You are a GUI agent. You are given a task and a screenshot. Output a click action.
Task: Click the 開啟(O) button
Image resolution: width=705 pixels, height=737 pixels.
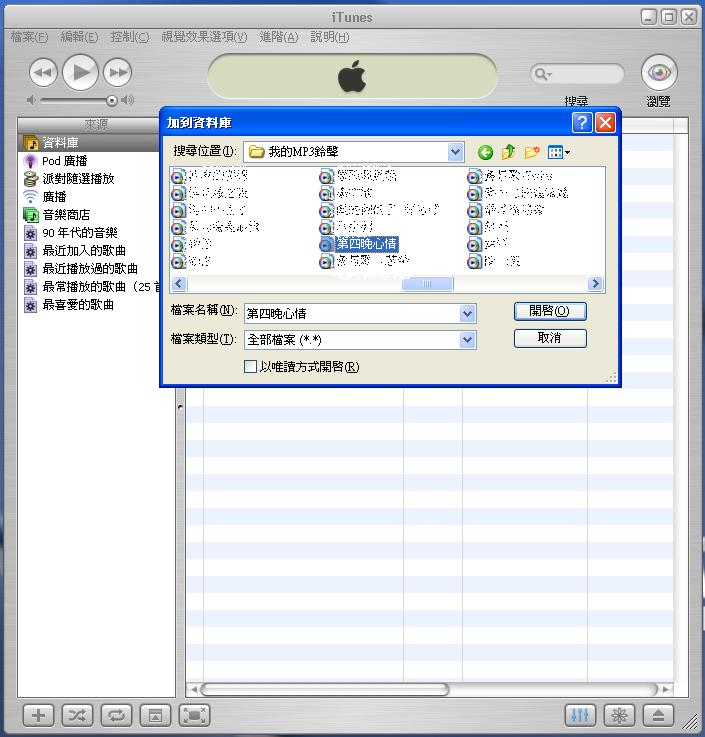(x=550, y=311)
